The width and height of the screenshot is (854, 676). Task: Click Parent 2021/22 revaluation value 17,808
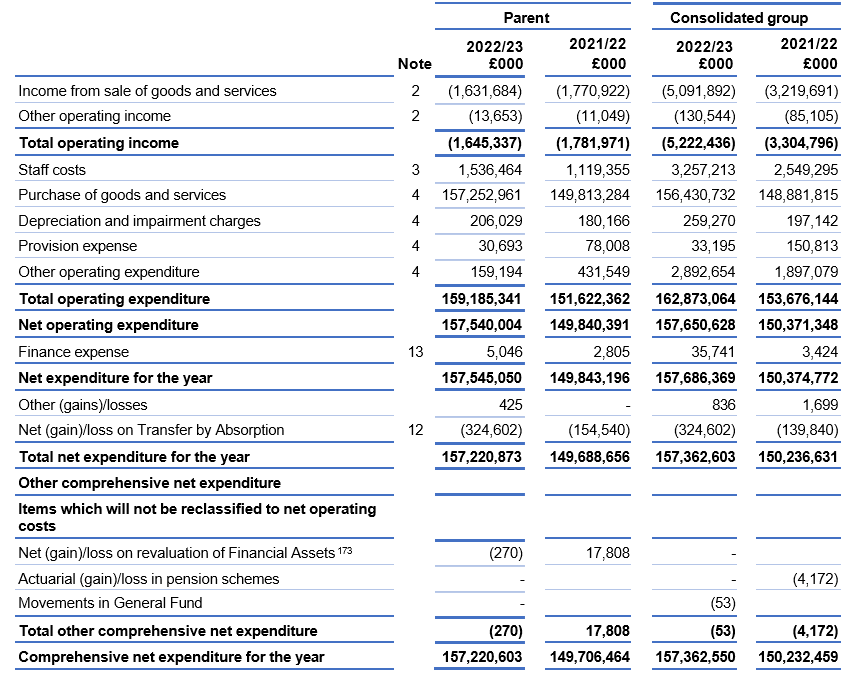tap(608, 553)
